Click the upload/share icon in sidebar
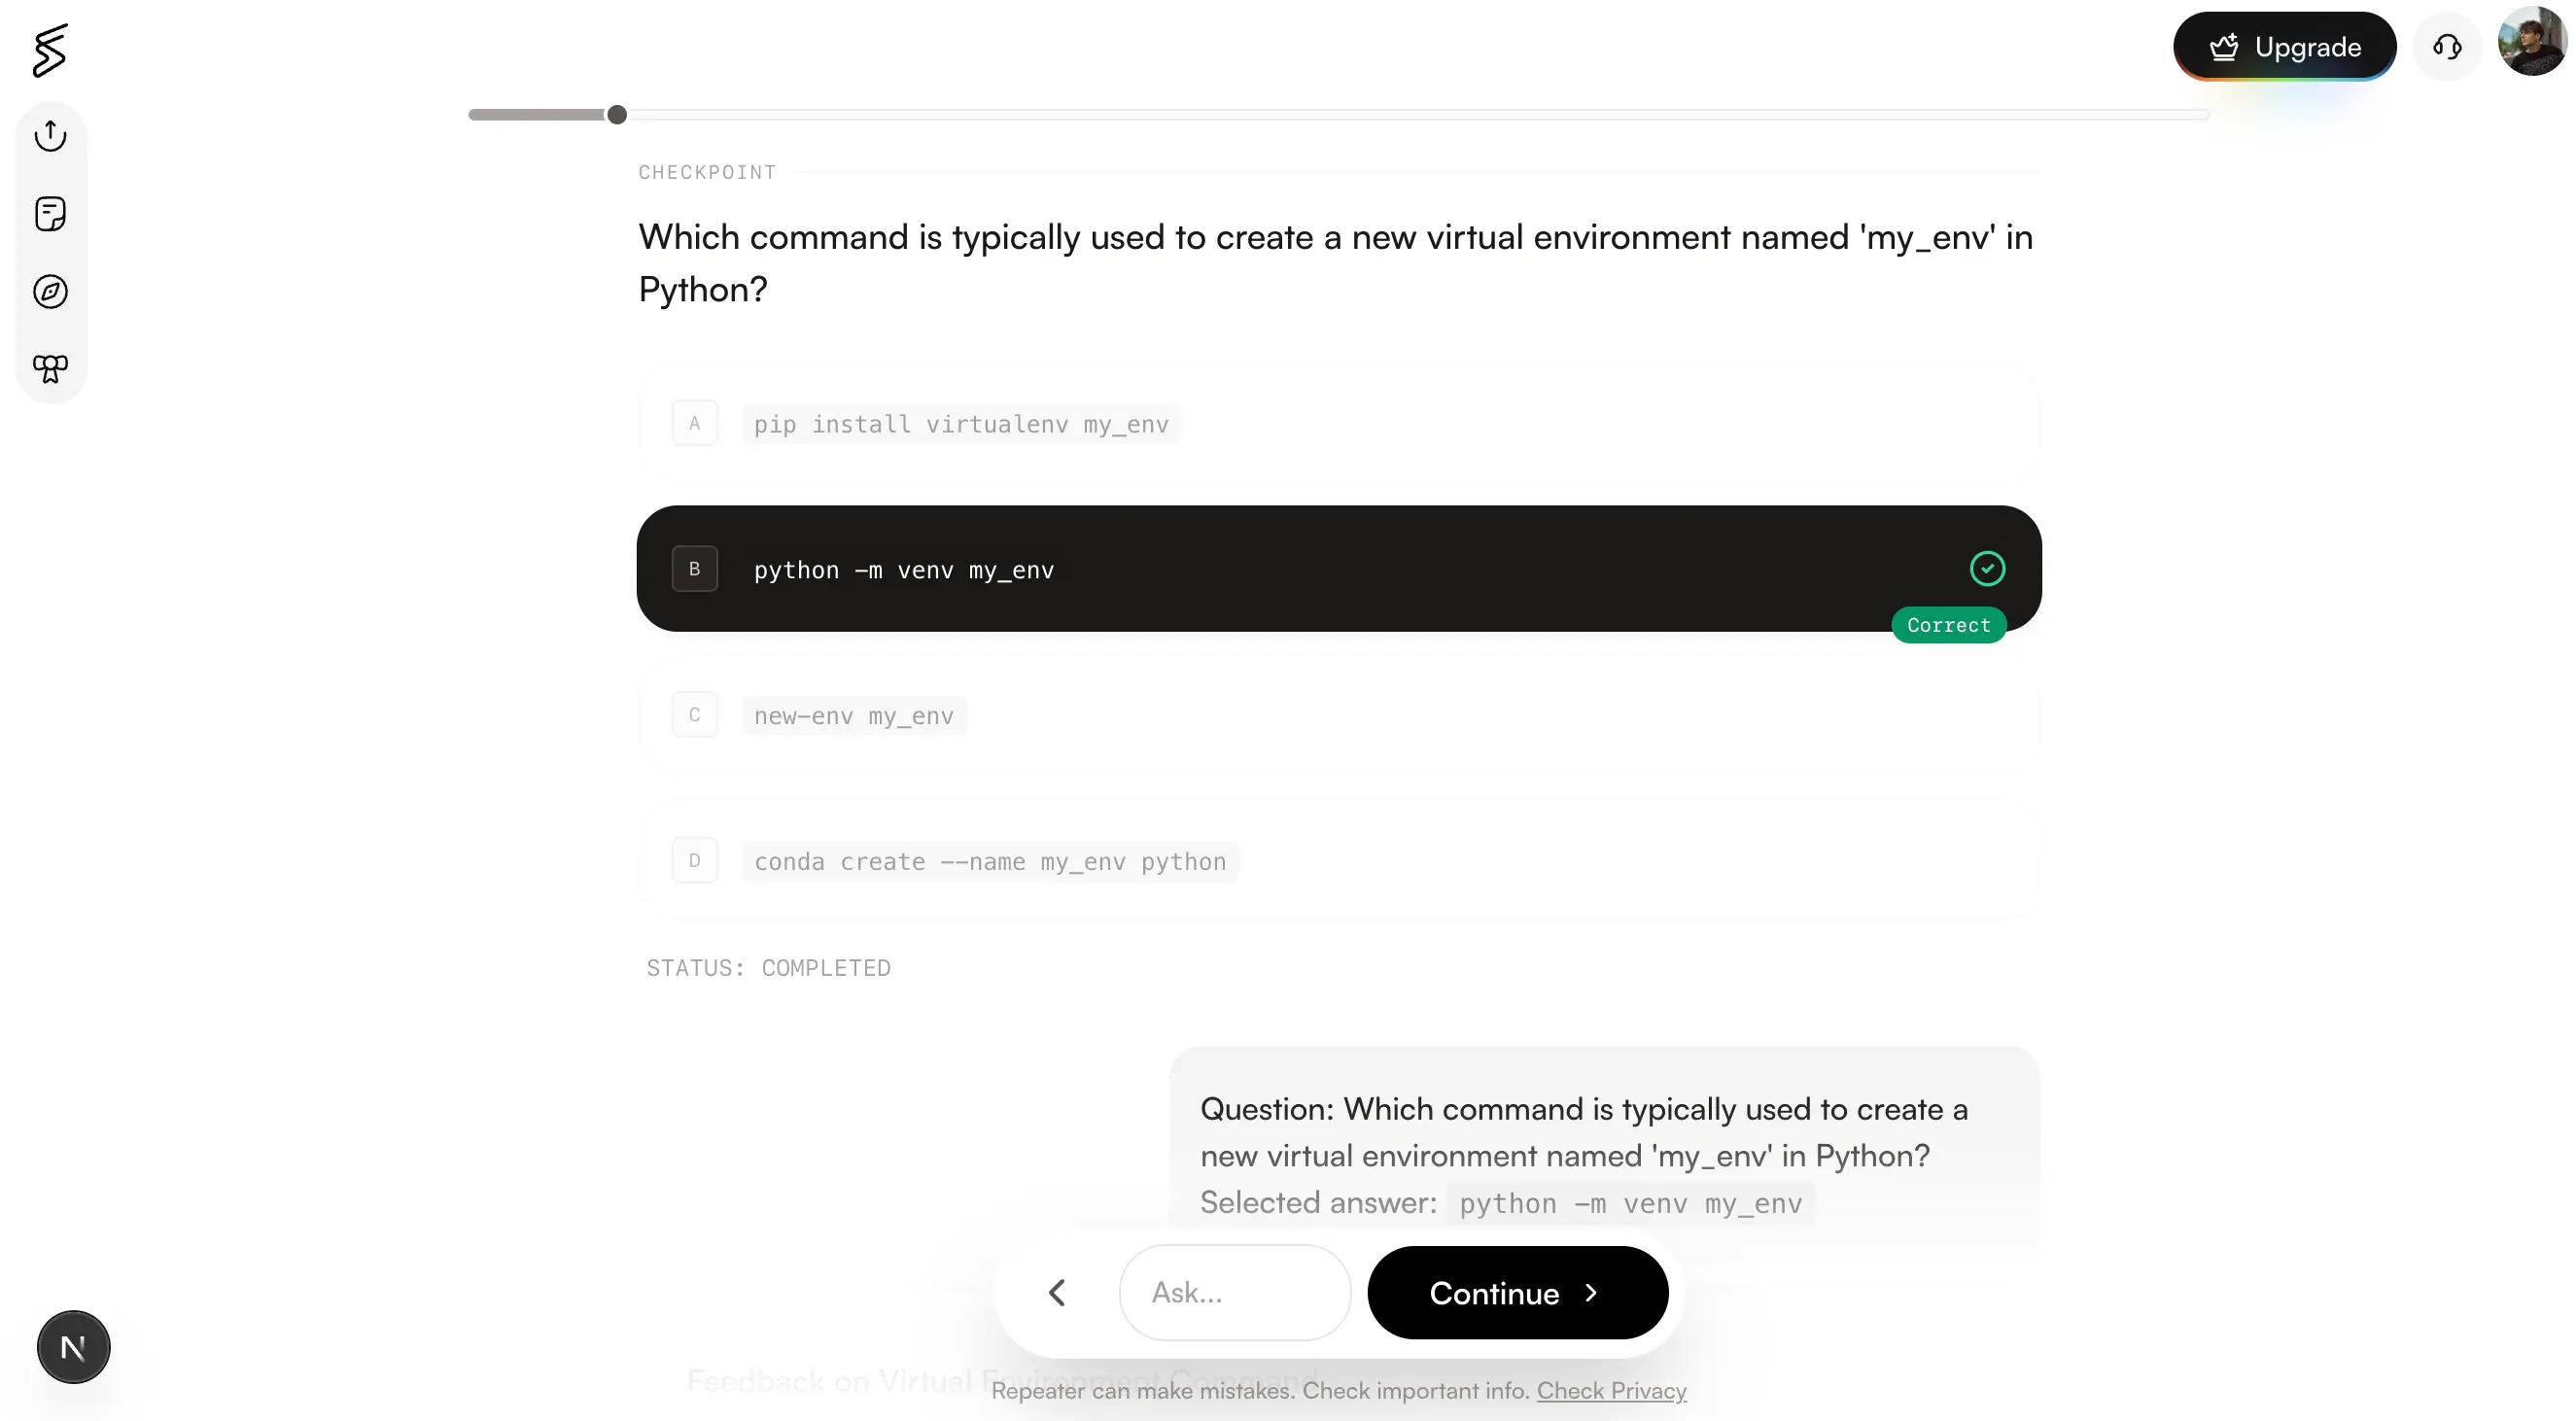Viewport: 2576px width, 1421px height. 50,135
